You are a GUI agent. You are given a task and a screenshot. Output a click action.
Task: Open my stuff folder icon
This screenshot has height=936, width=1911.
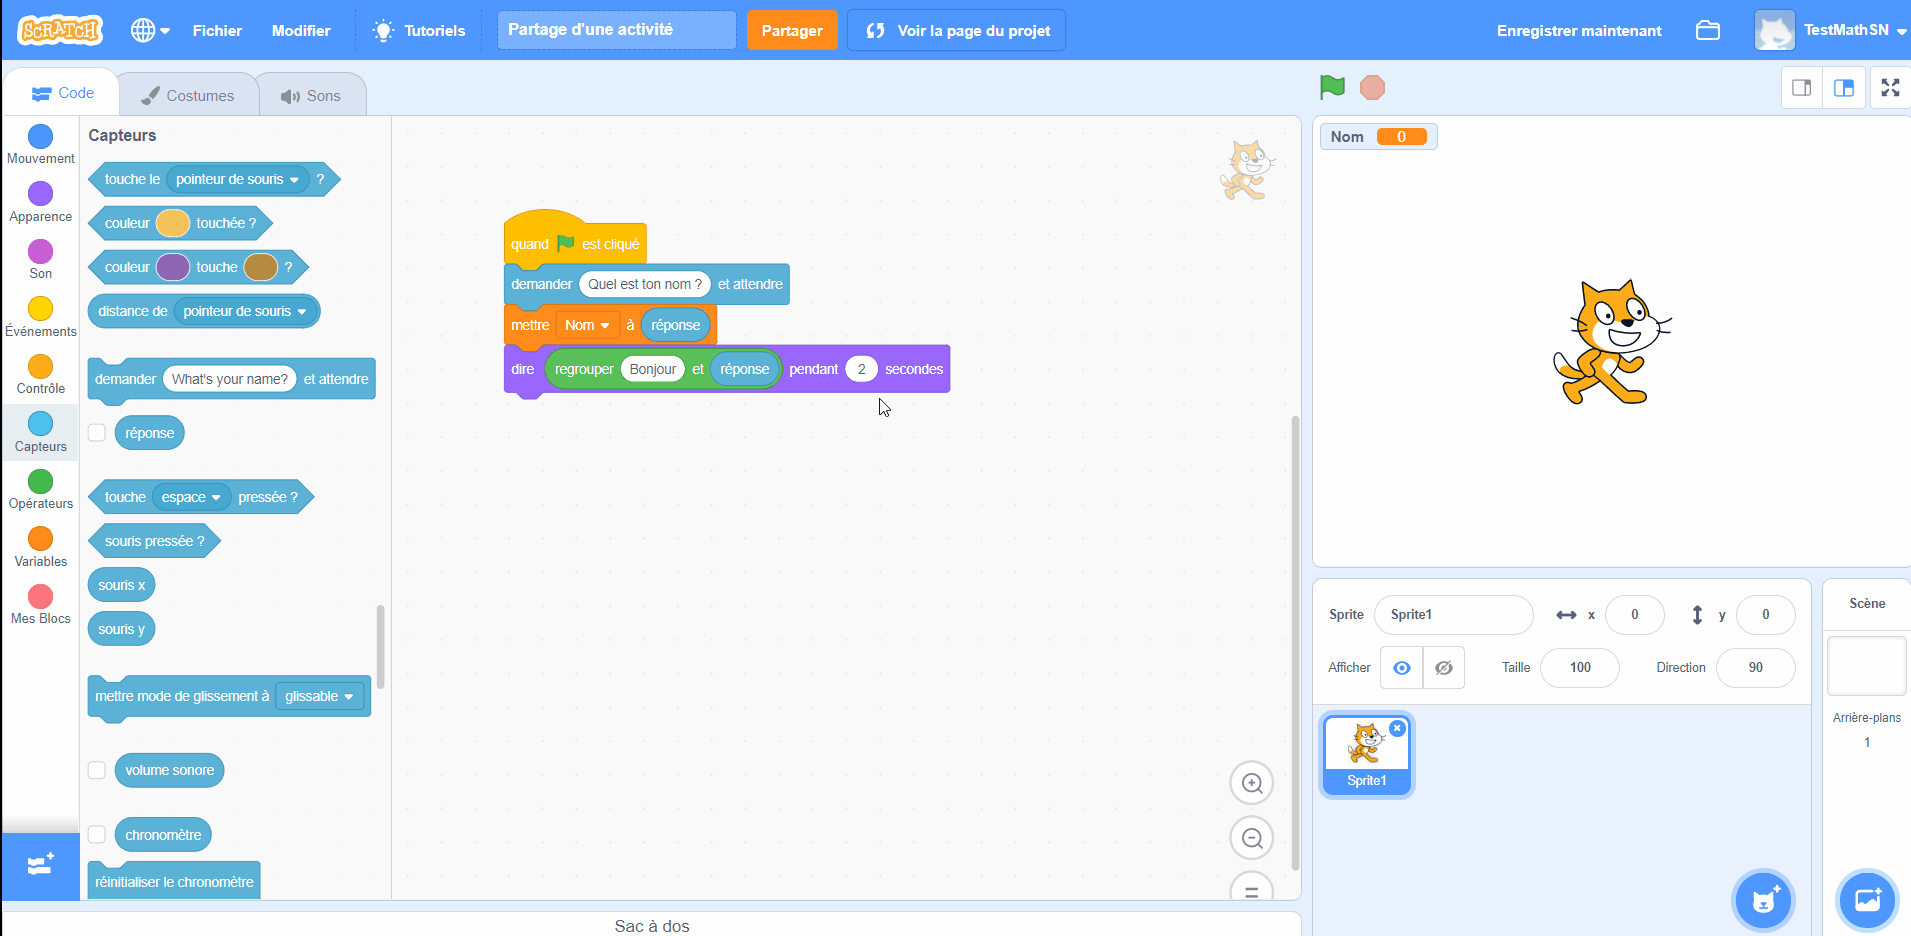[x=1707, y=31]
